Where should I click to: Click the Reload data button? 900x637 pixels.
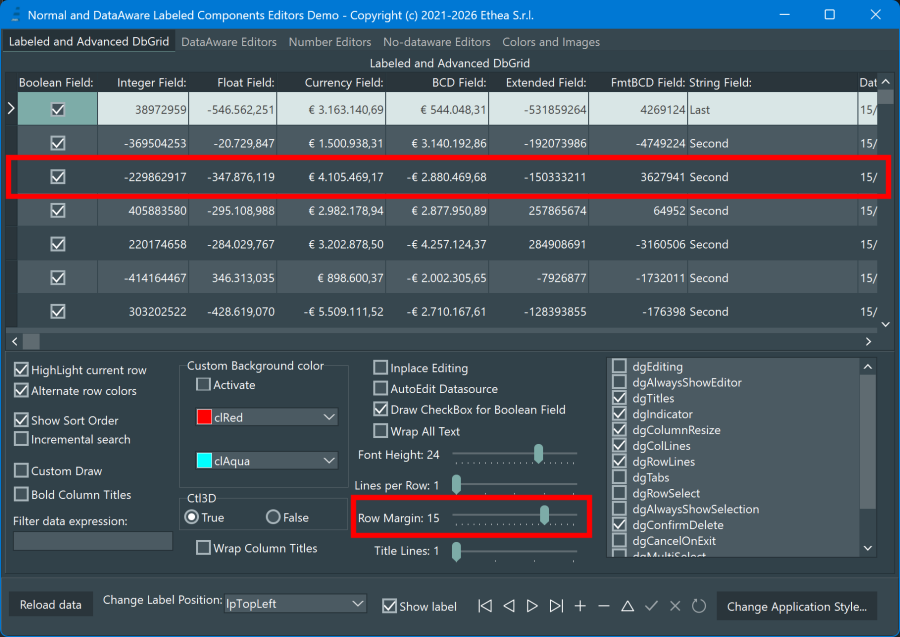pos(51,605)
